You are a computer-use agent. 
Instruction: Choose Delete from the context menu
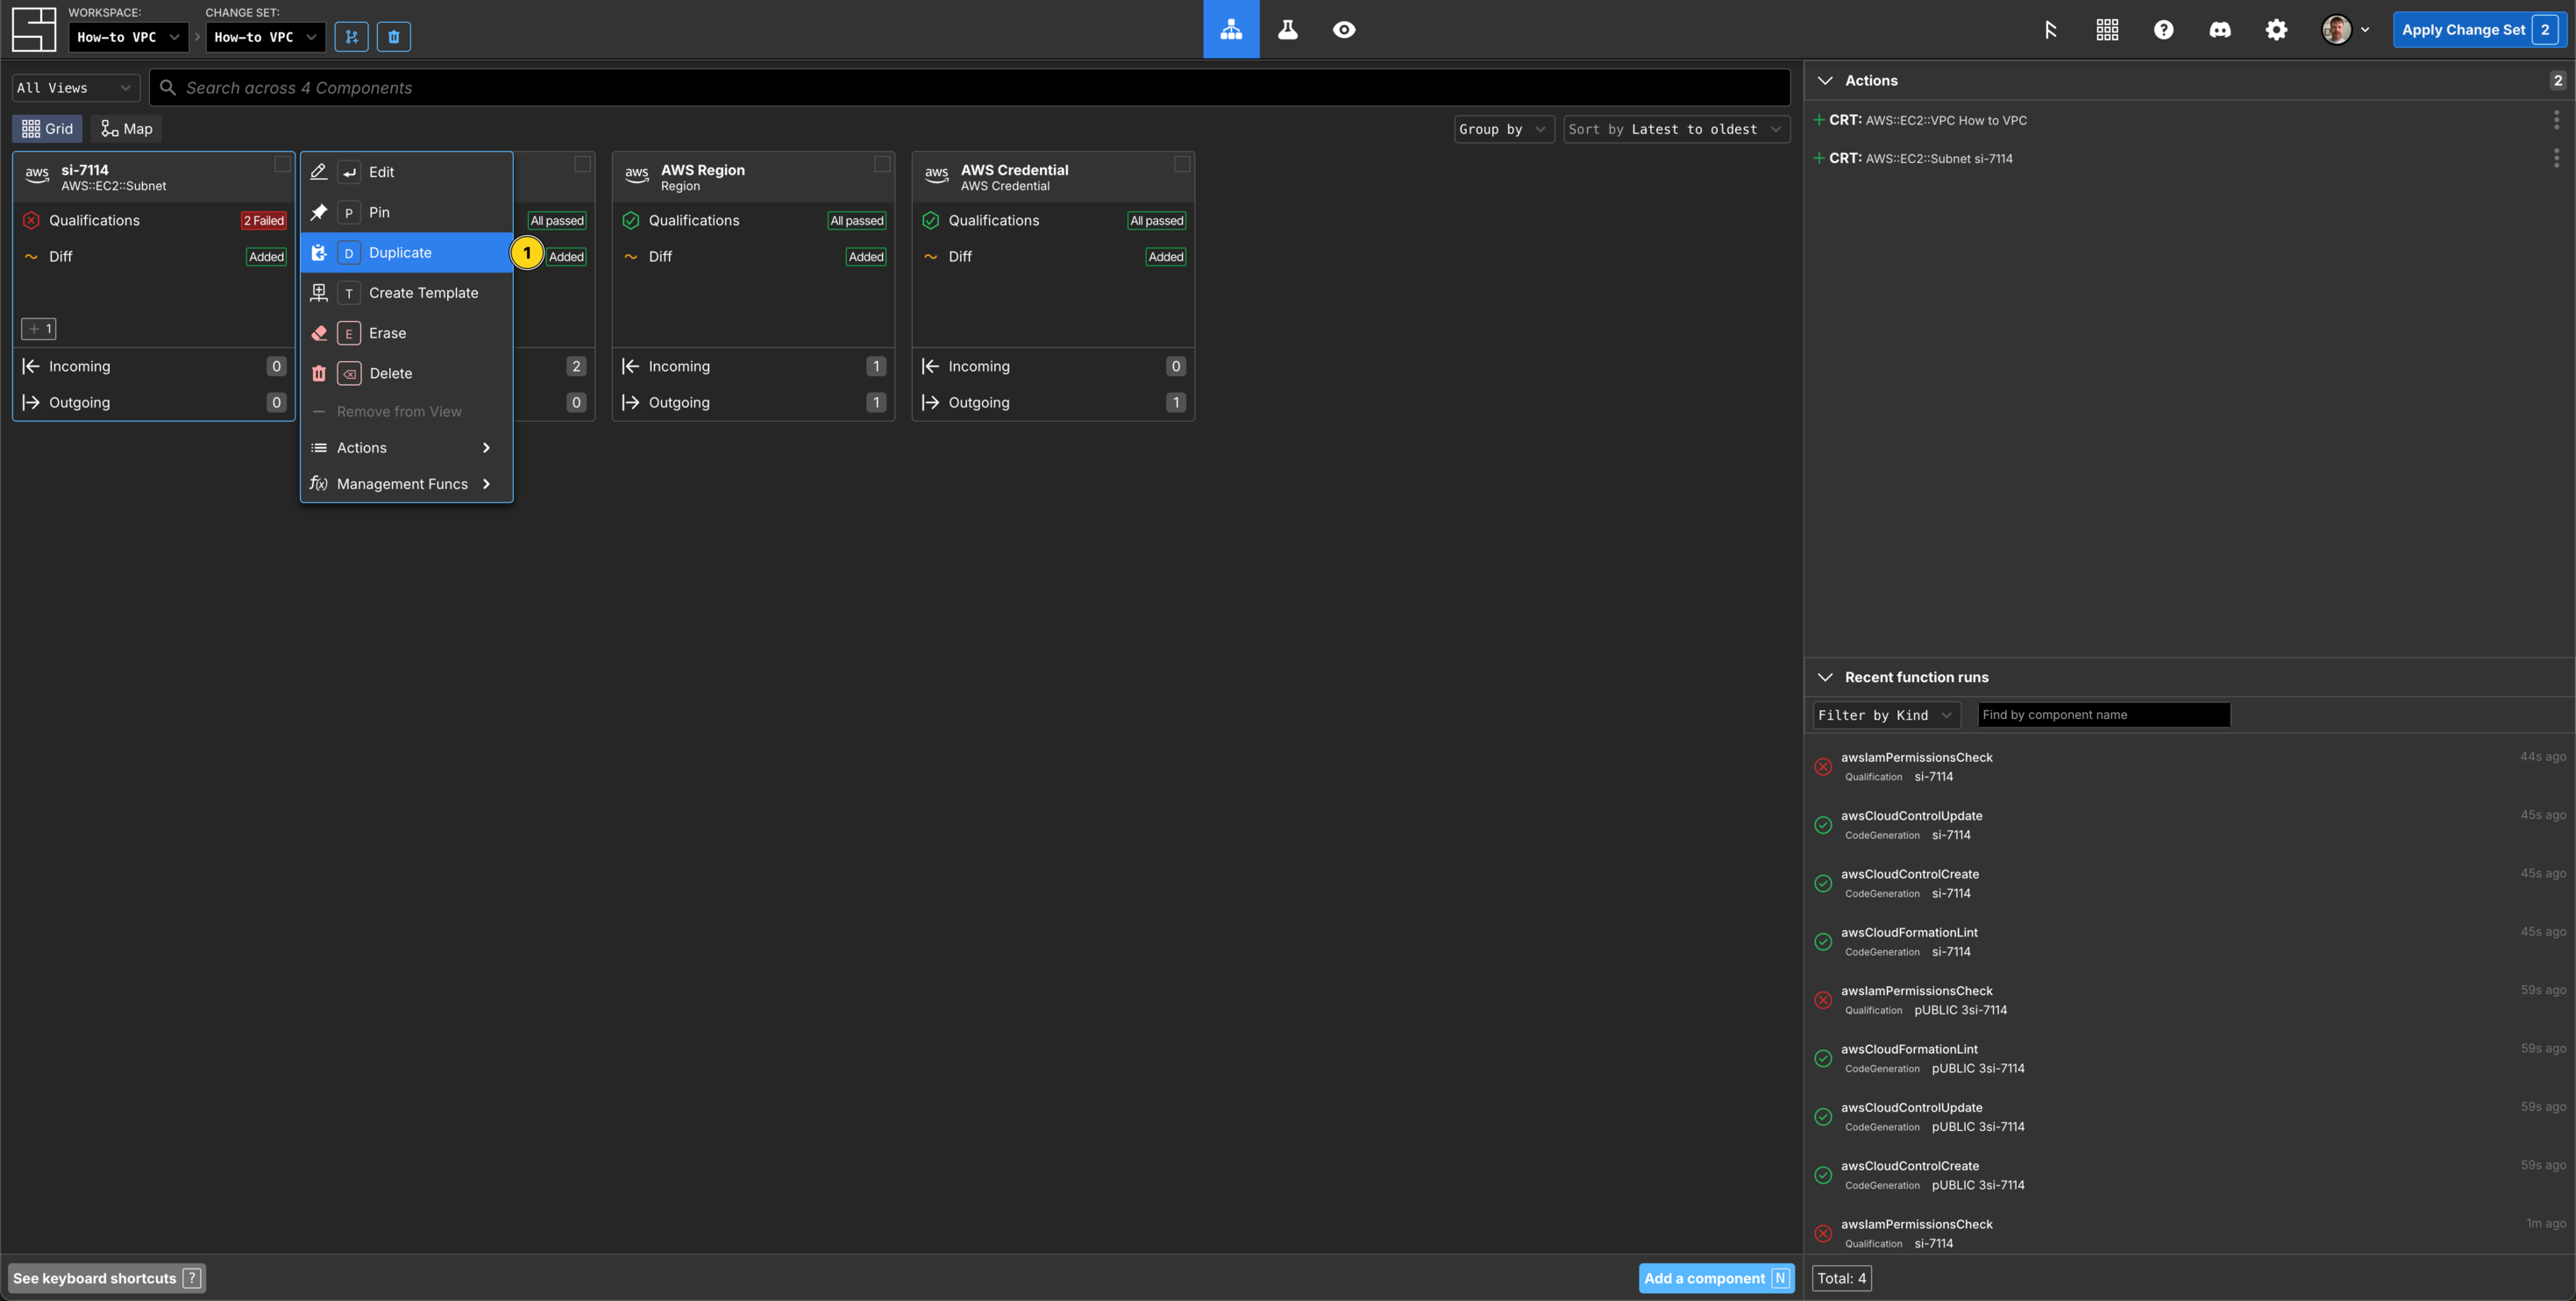pyautogui.click(x=407, y=373)
